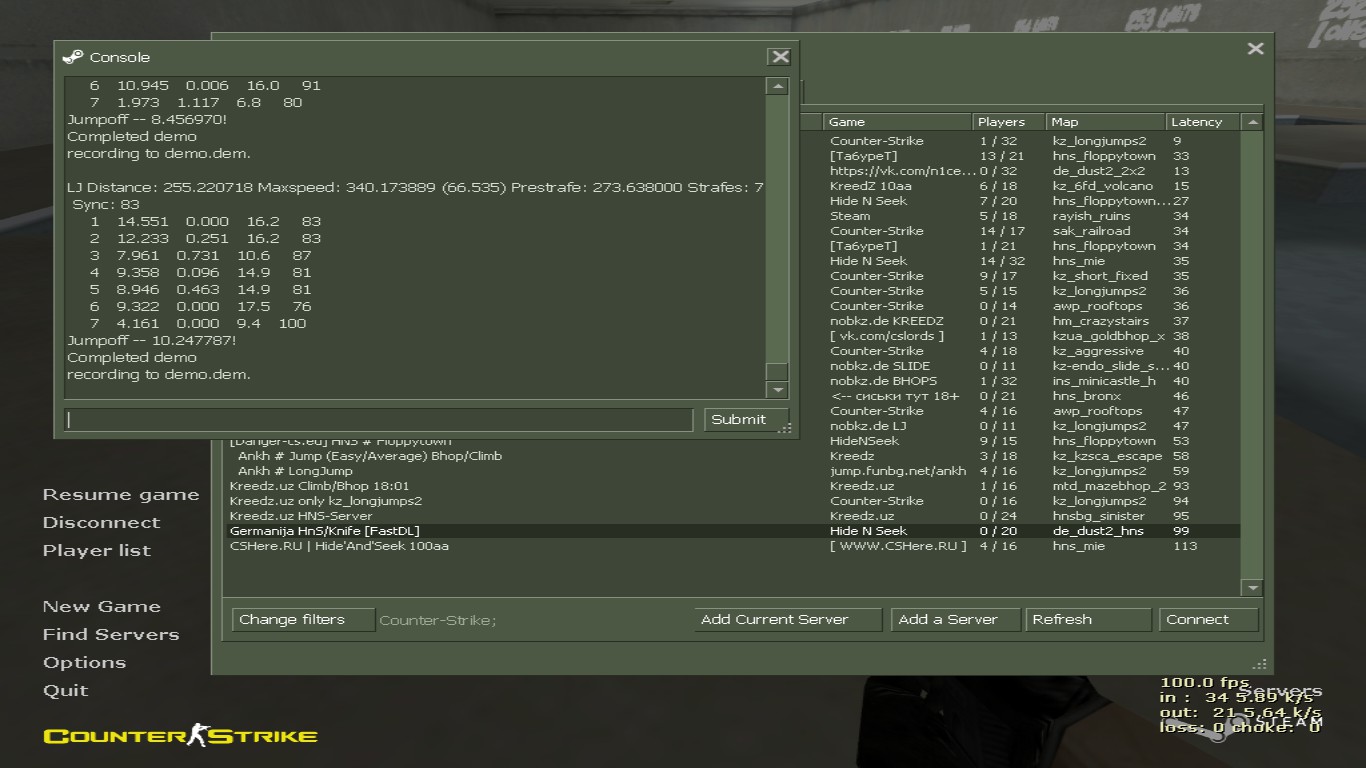The image size is (1366, 768).
Task: Click the nobkz.de BHOPS game cell
Action: pos(883,381)
